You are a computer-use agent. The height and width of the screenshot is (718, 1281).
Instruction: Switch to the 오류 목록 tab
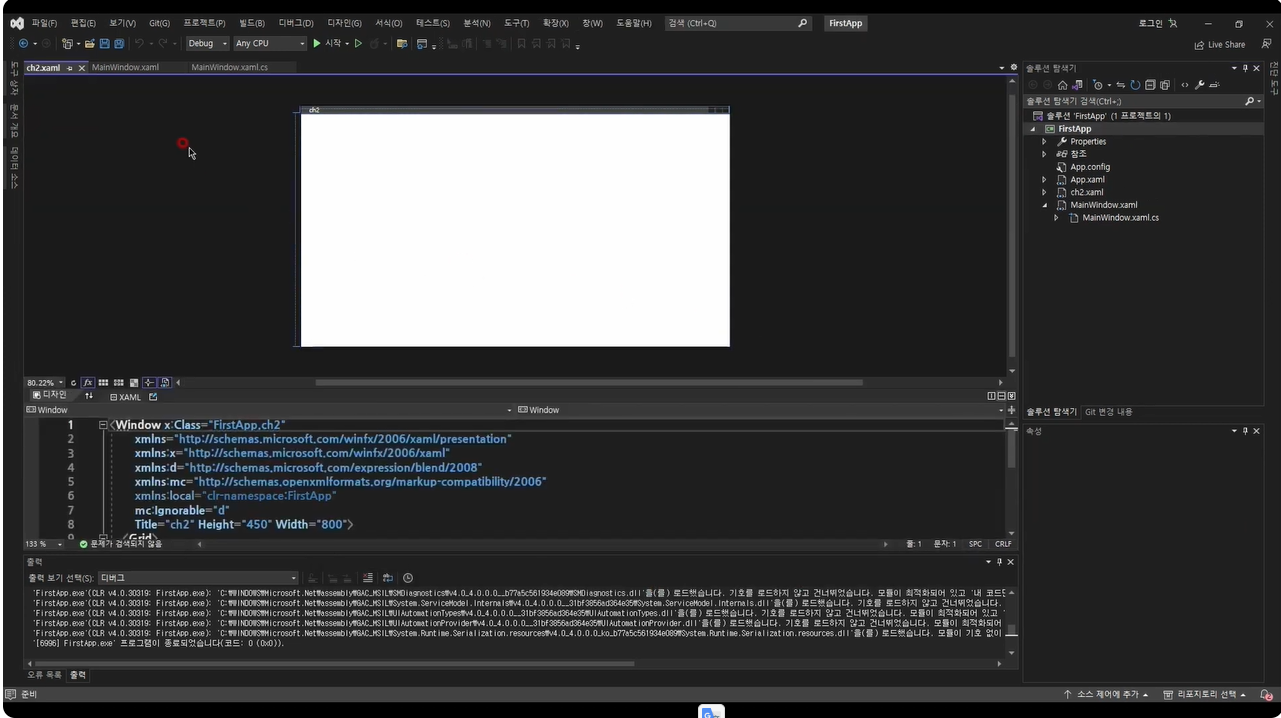click(x=45, y=675)
